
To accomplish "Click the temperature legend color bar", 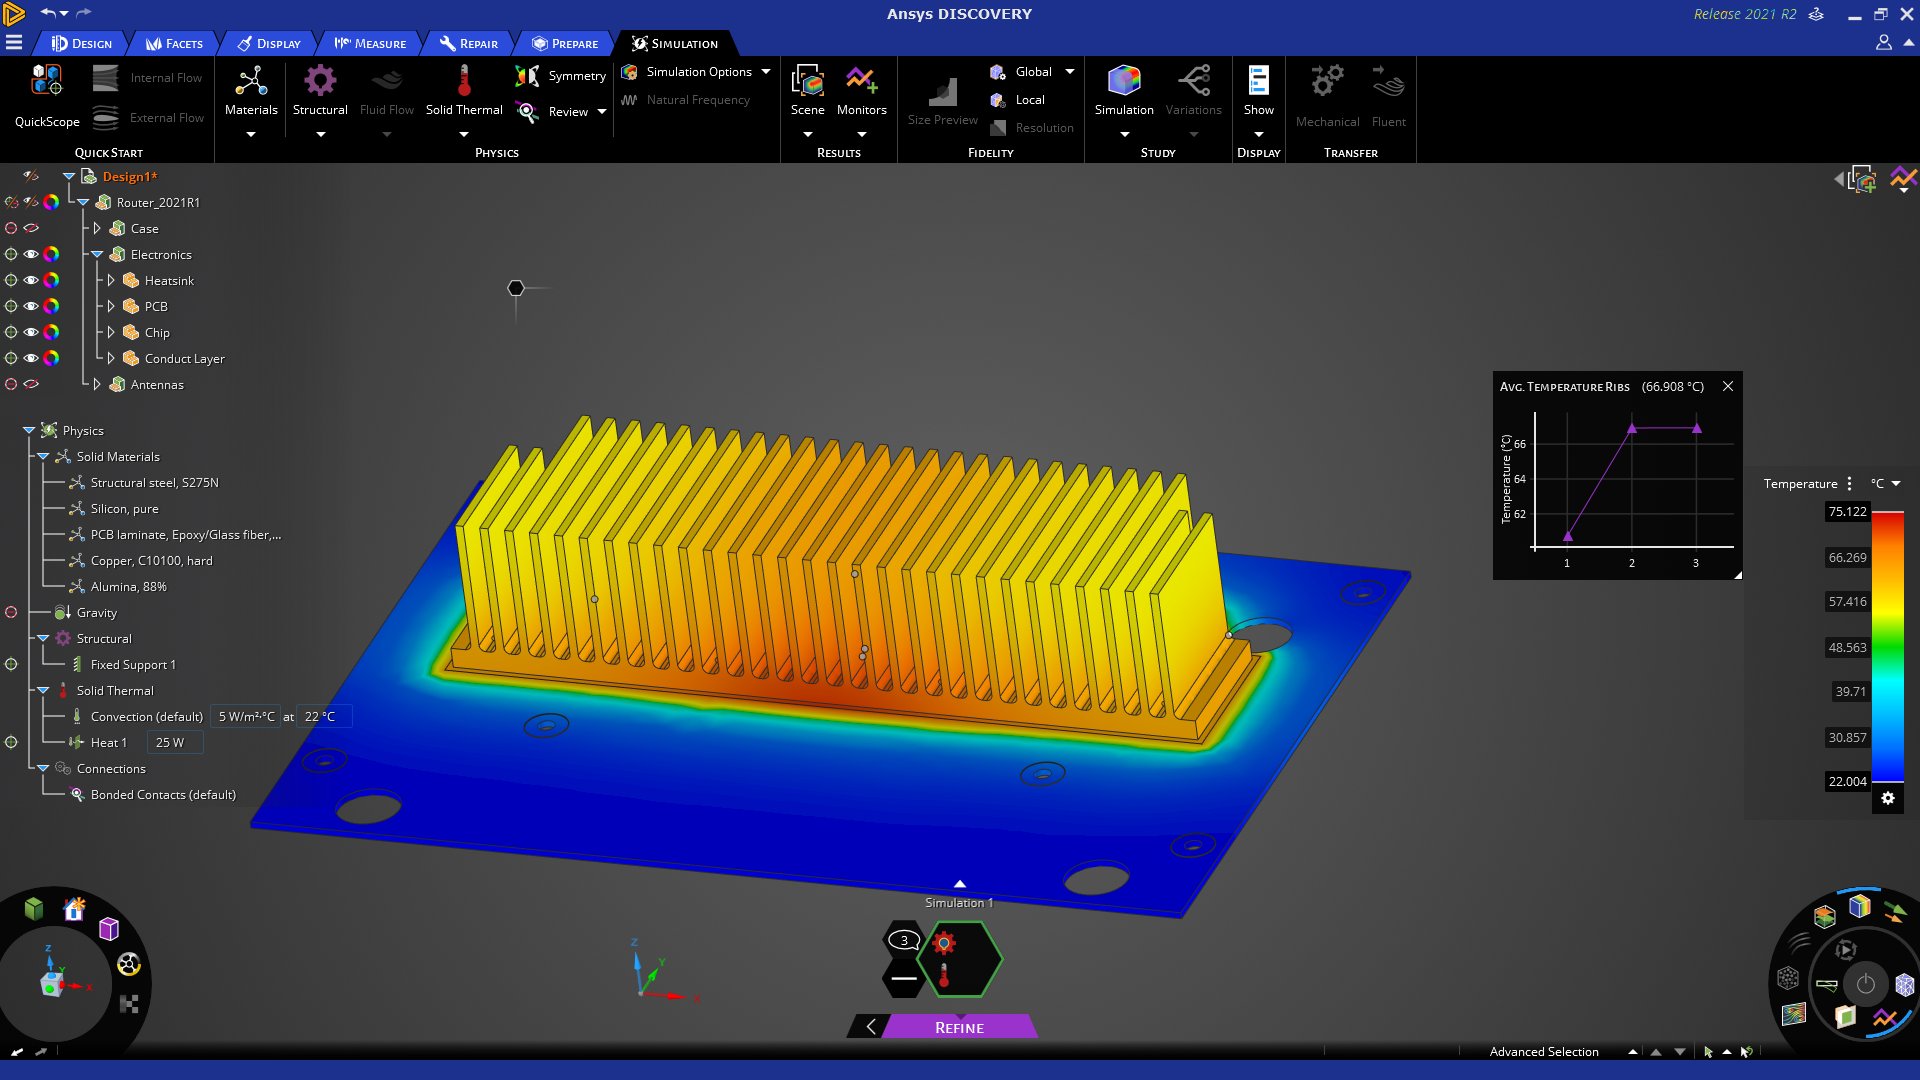I will click(x=1887, y=646).
